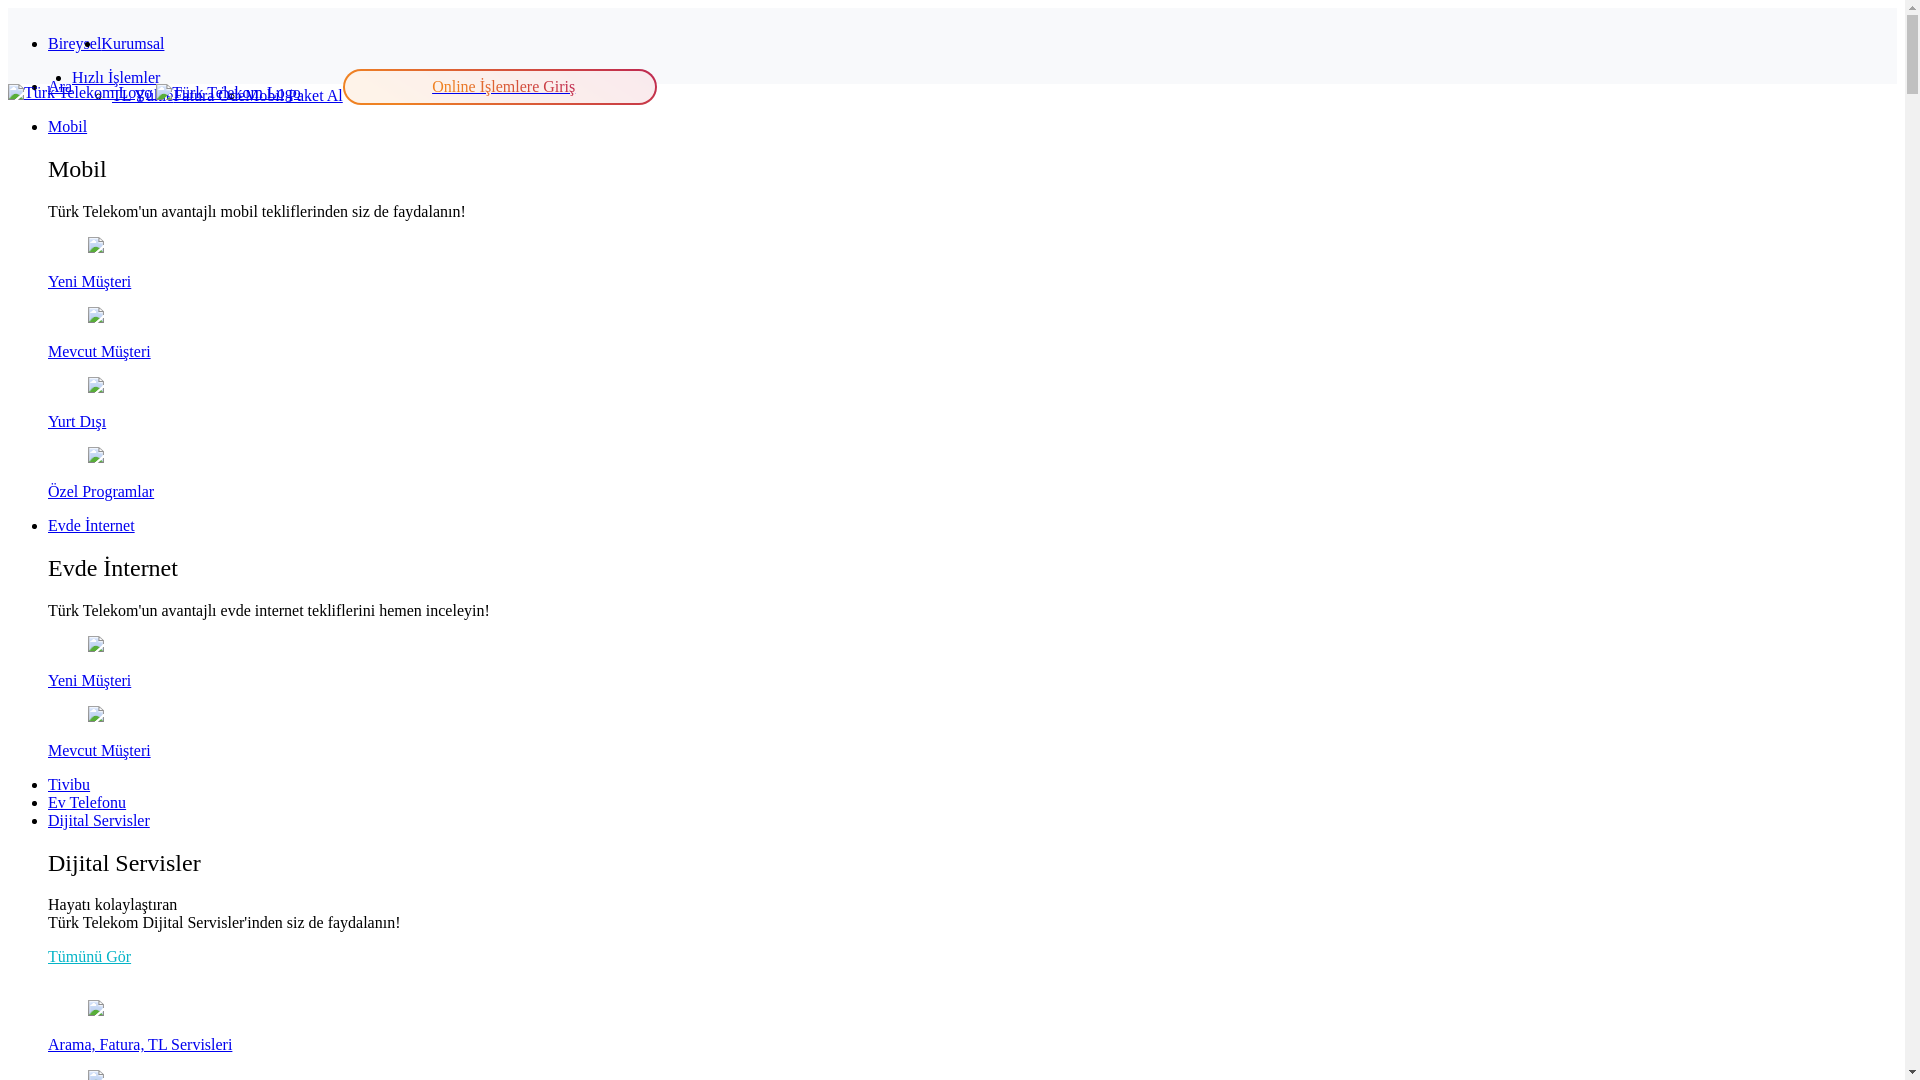Follow the Özel Programlar link
The width and height of the screenshot is (1920, 1080).
tap(101, 492)
